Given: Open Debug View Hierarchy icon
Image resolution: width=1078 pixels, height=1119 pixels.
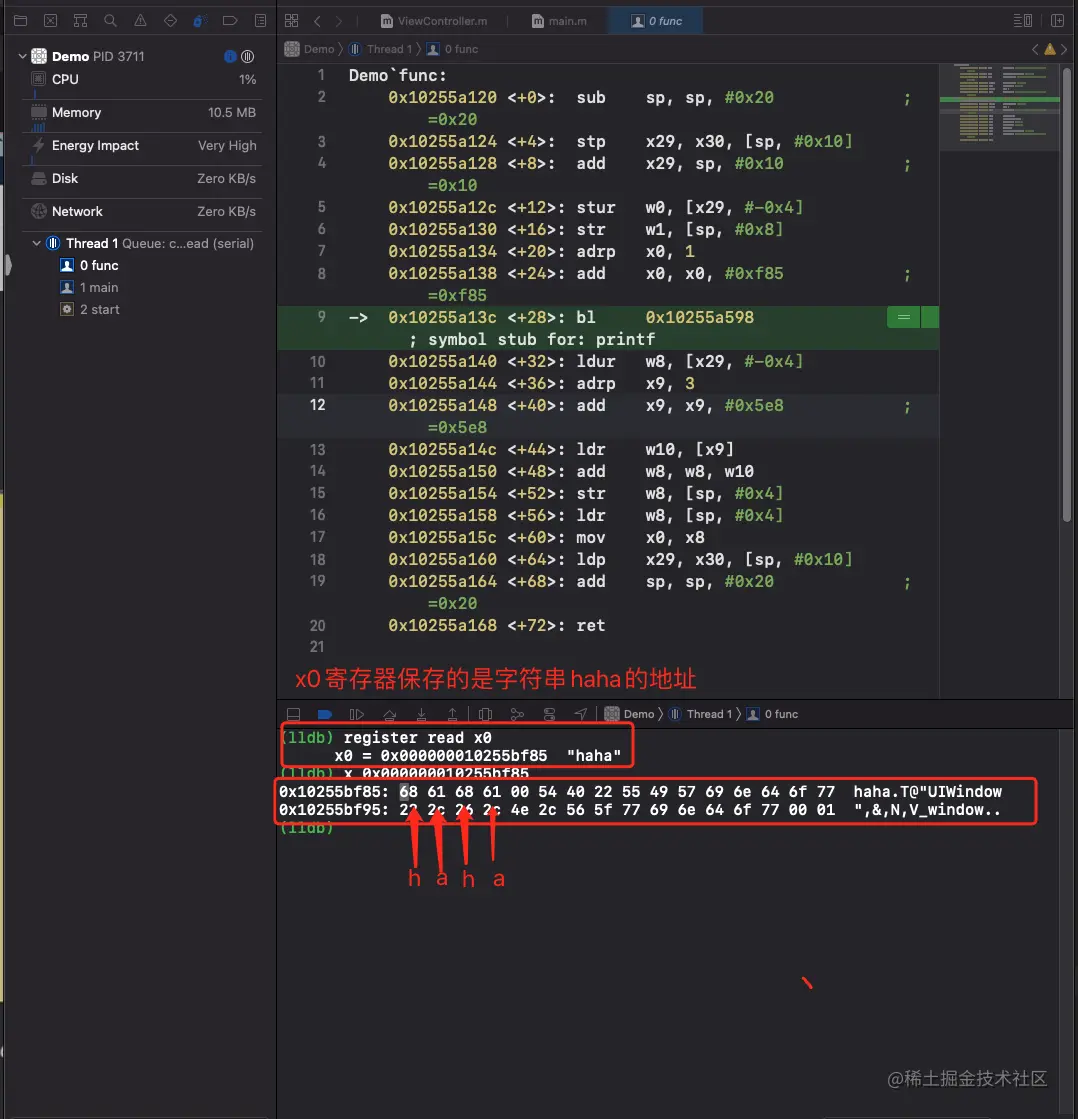Looking at the screenshot, I should pos(486,714).
